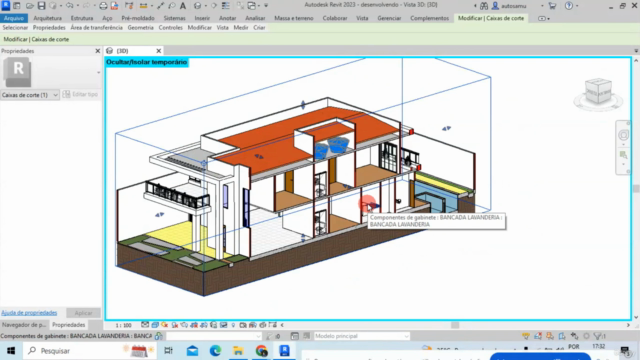
Task: Toggle Crop View in view control bar
Action: [194, 325]
